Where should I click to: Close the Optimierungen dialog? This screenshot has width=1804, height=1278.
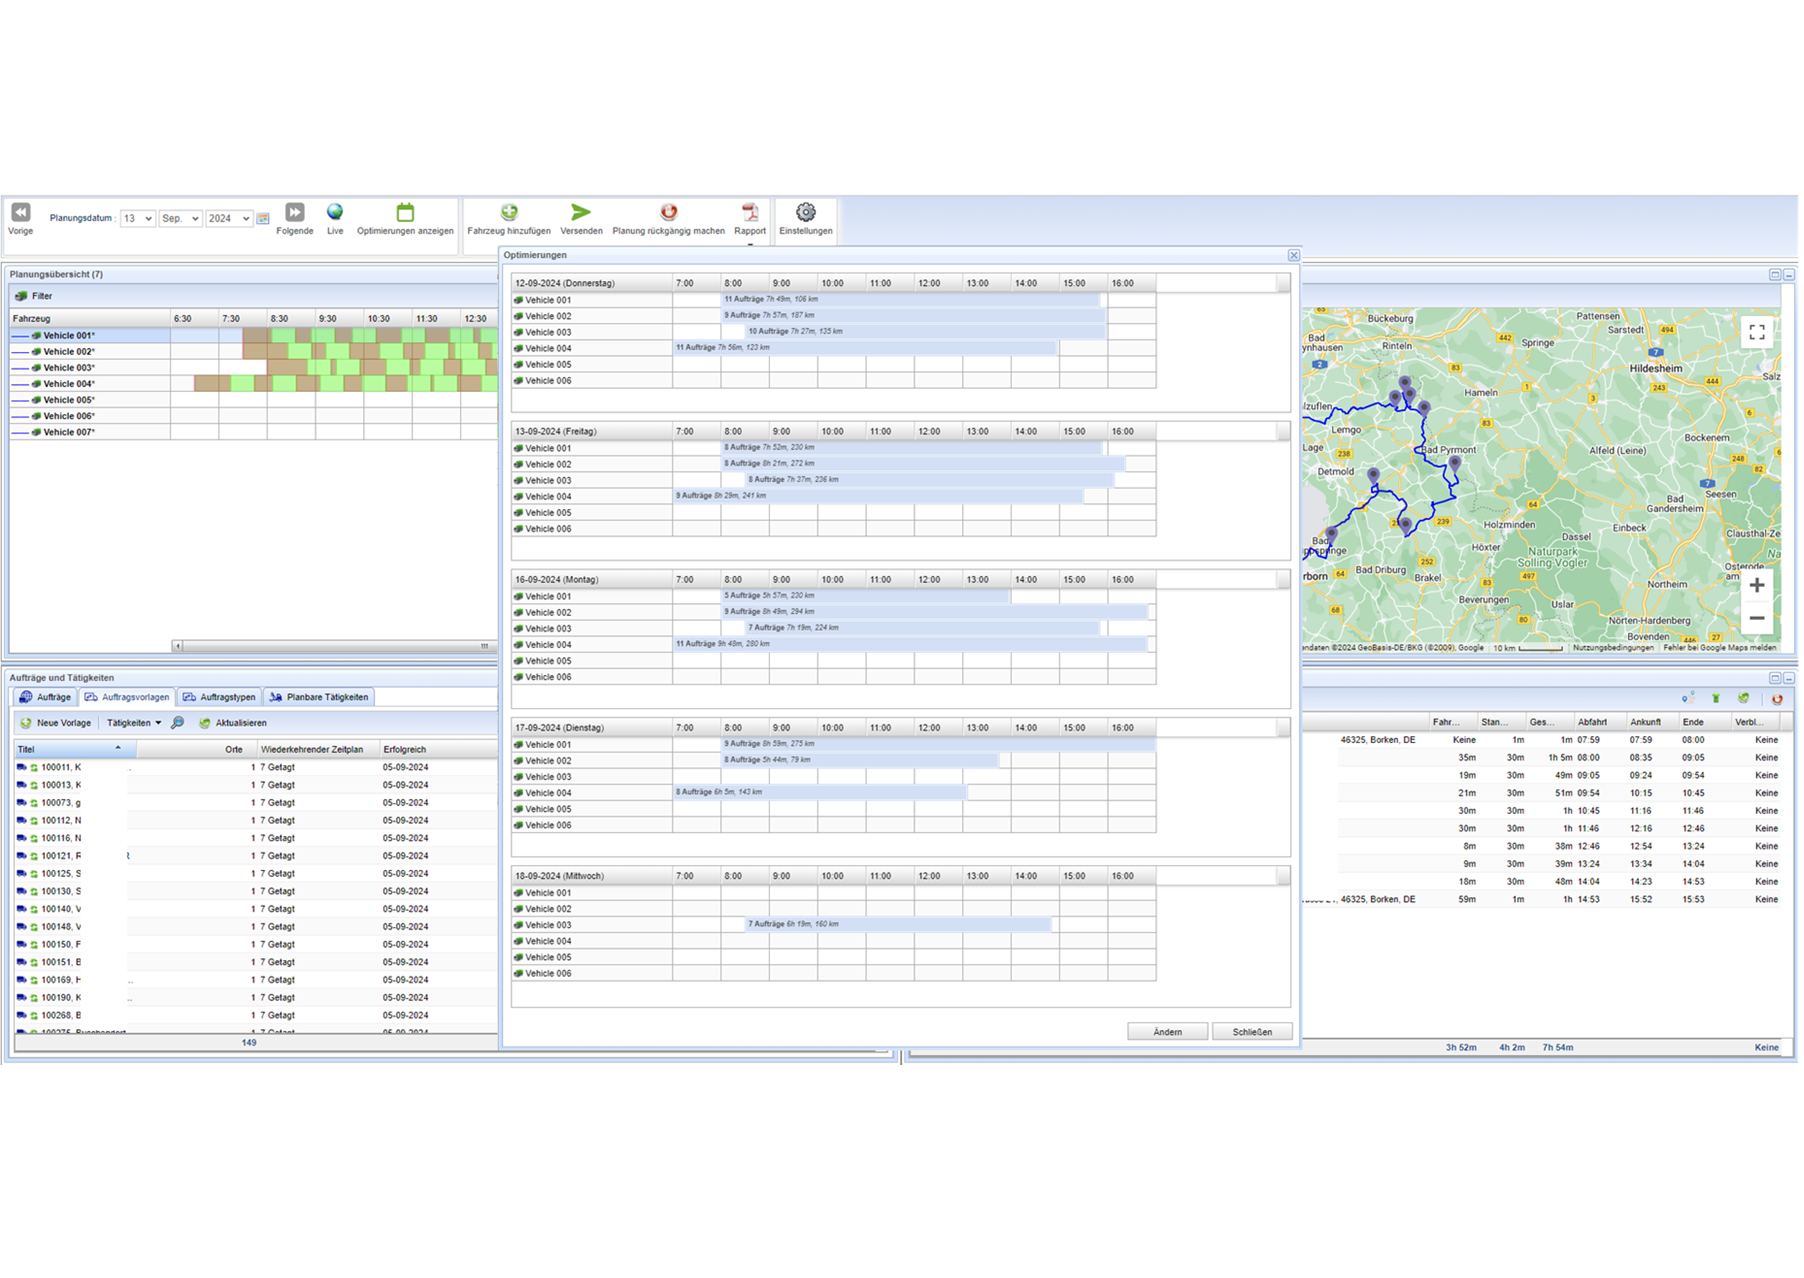pyautogui.click(x=1293, y=256)
